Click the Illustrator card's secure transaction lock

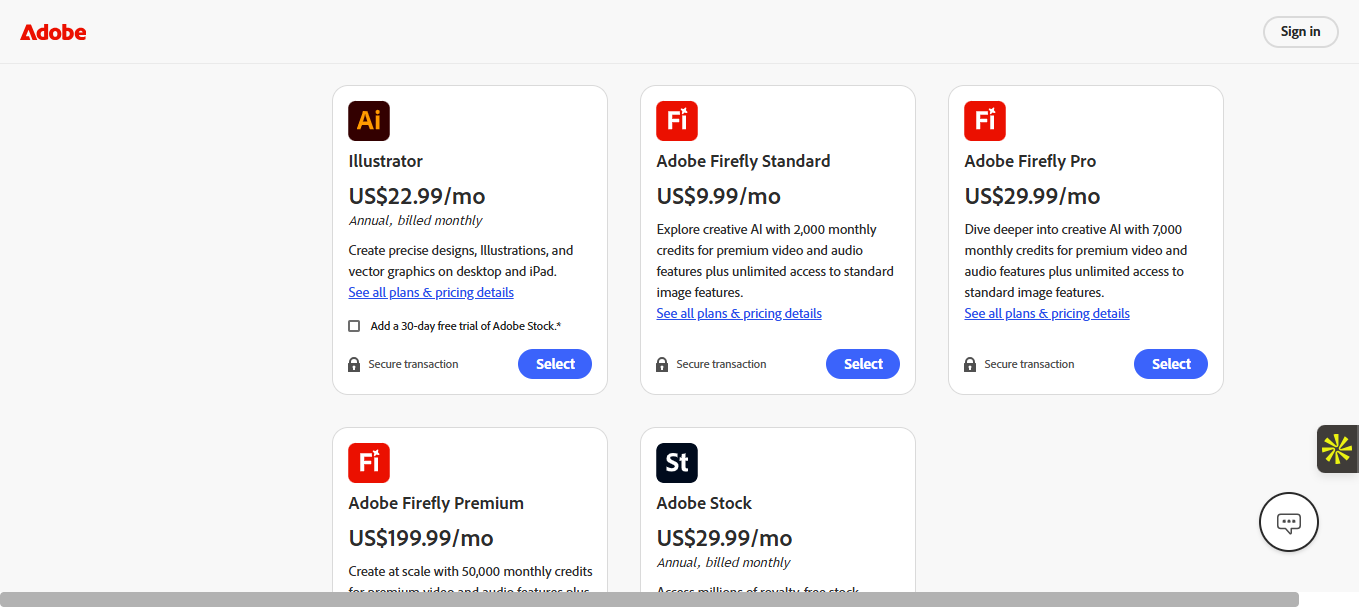(354, 365)
